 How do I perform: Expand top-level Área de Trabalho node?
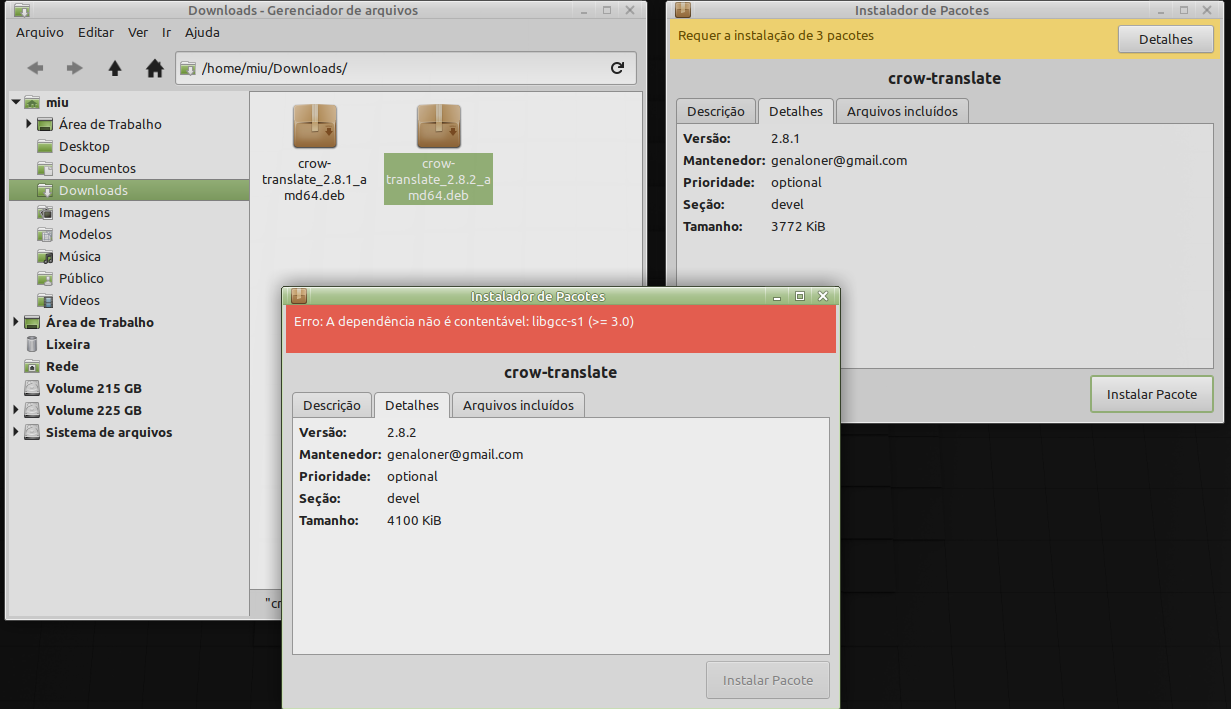(16, 322)
